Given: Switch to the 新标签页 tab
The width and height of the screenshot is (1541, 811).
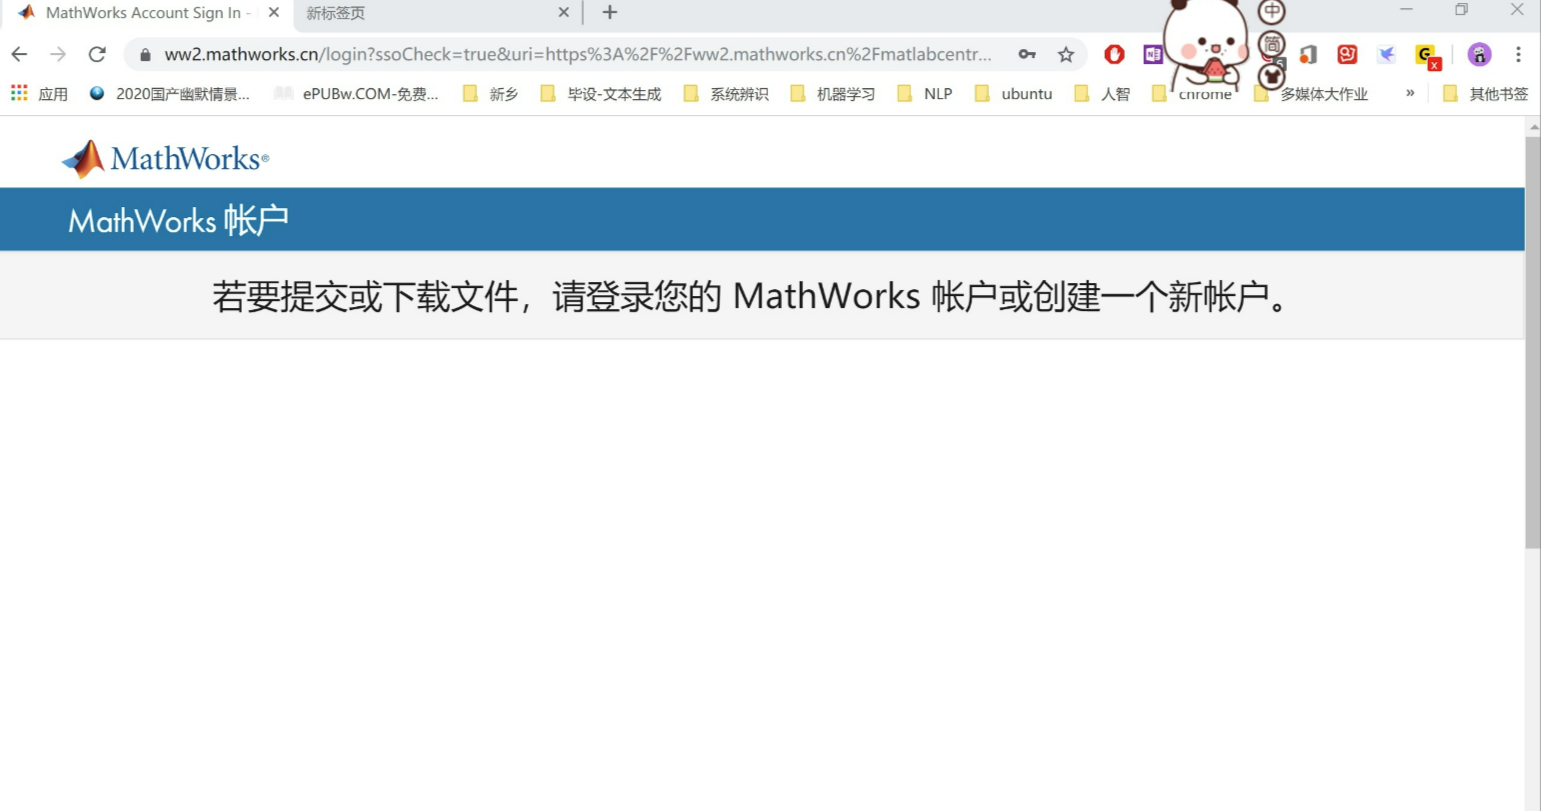Looking at the screenshot, I should coord(435,13).
